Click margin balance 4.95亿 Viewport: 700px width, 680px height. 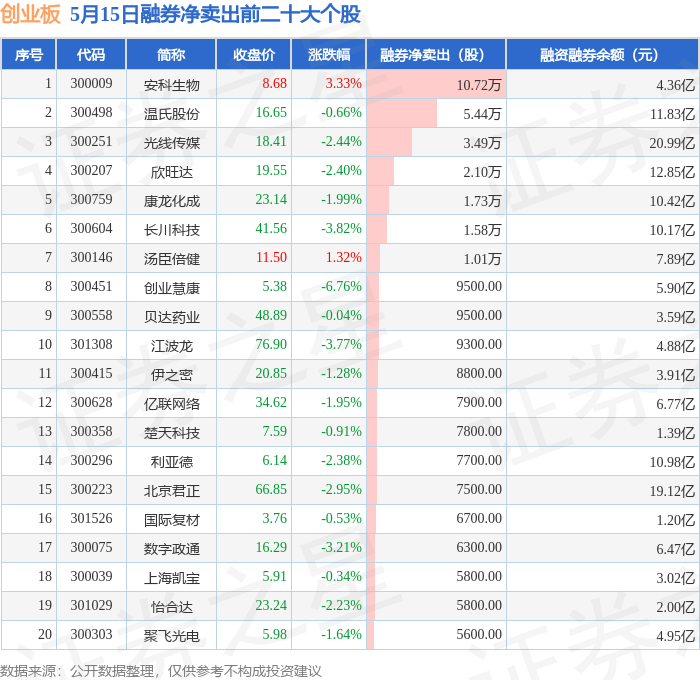click(675, 636)
